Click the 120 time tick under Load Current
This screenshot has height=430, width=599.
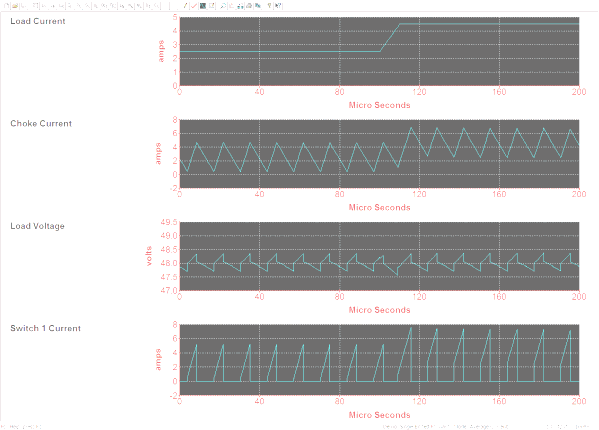pos(419,92)
